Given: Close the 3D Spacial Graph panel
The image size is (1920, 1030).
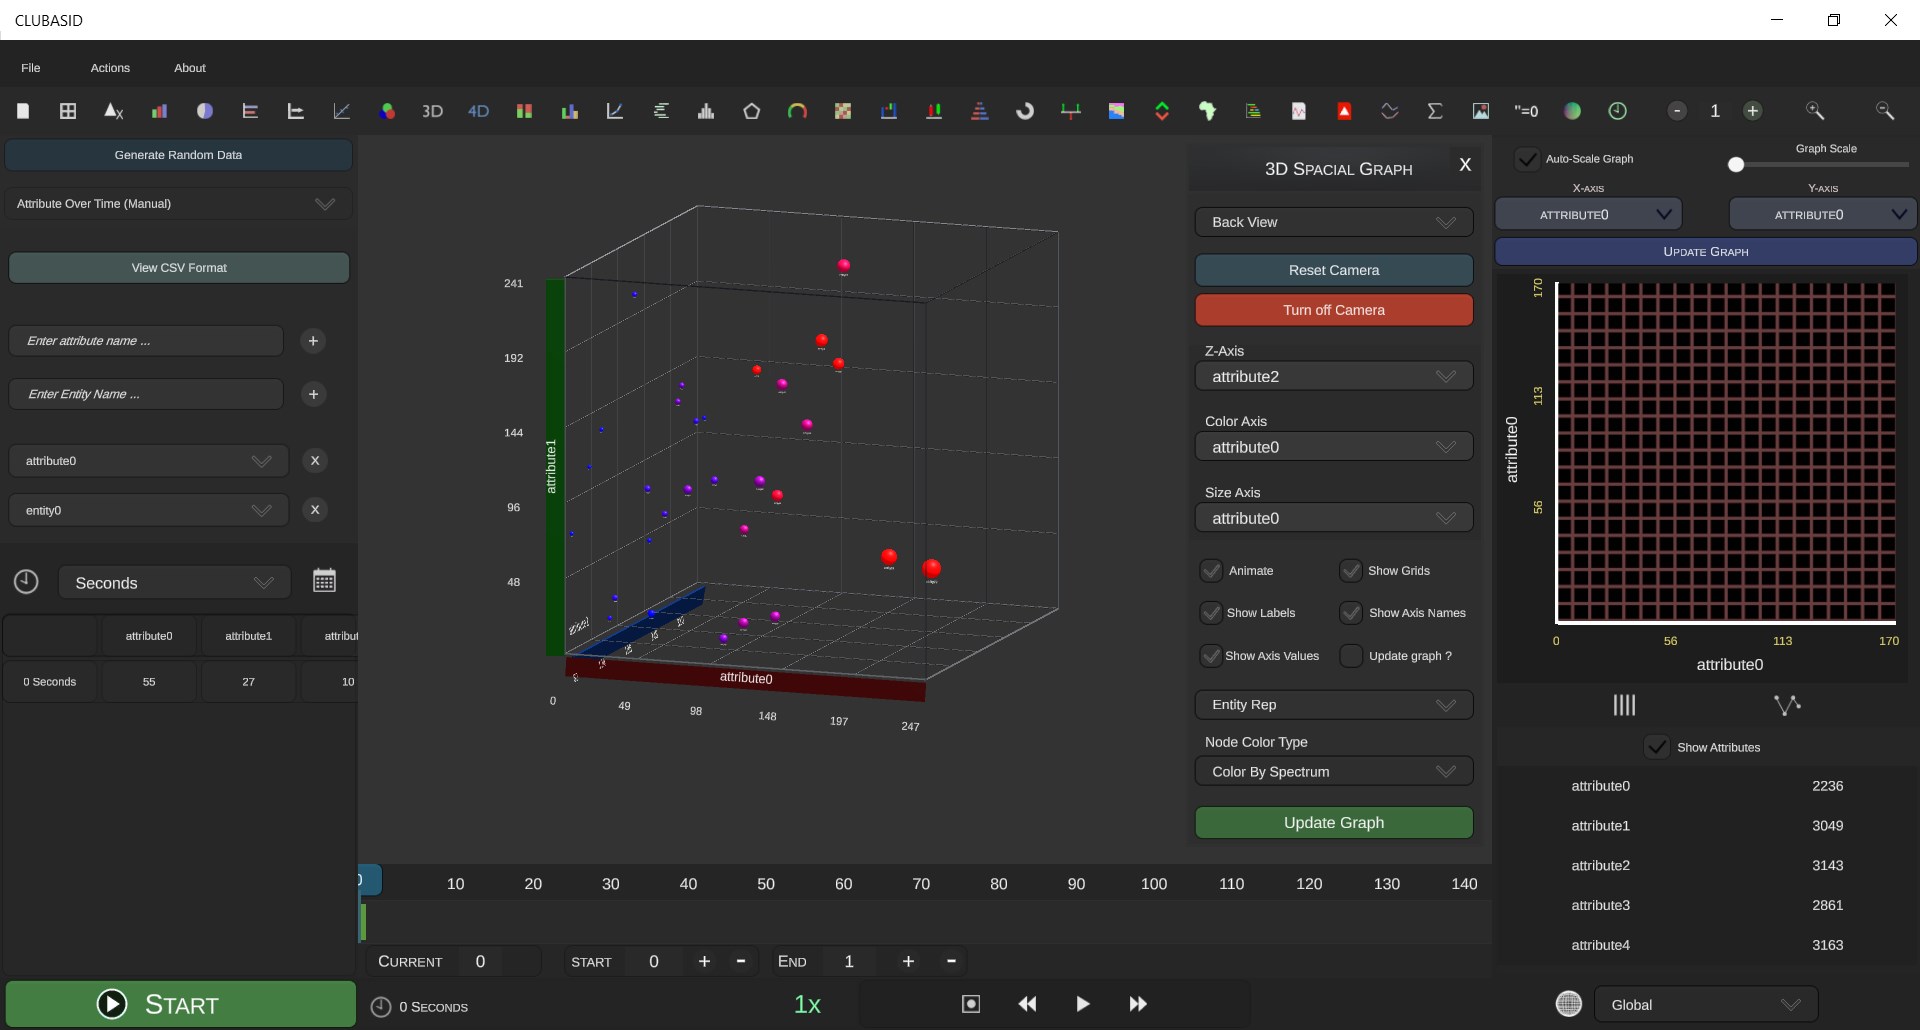Looking at the screenshot, I should 1465,165.
